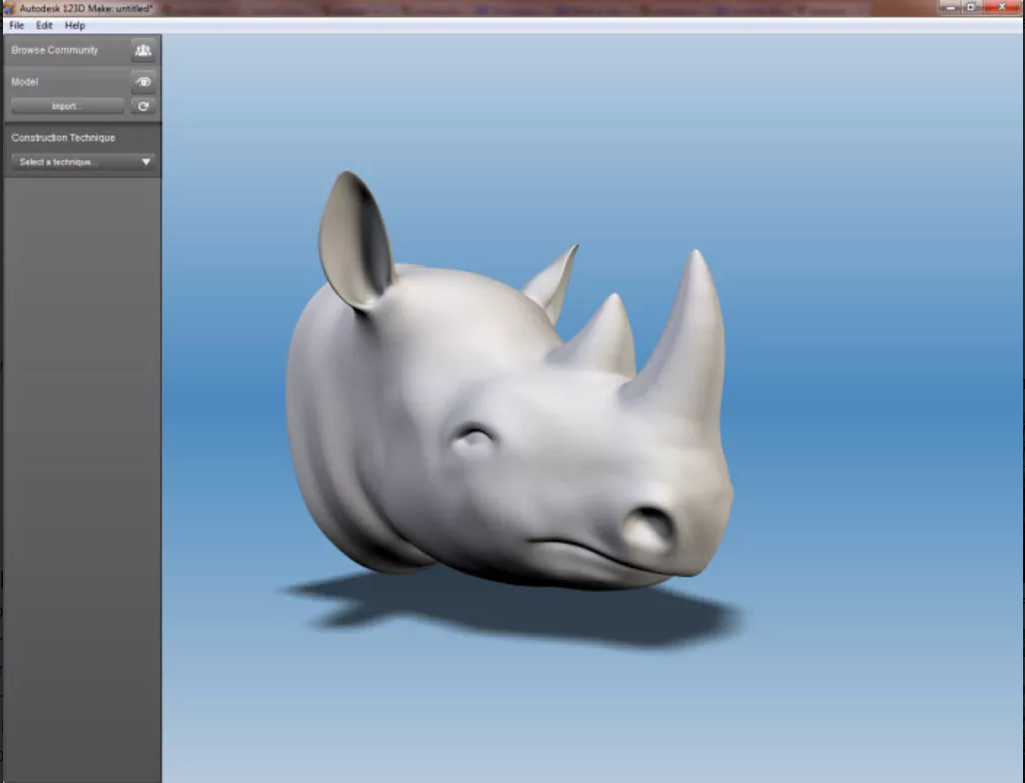Click the Autodesk 123D Make title bar icon
1025x783 pixels.
(9, 8)
